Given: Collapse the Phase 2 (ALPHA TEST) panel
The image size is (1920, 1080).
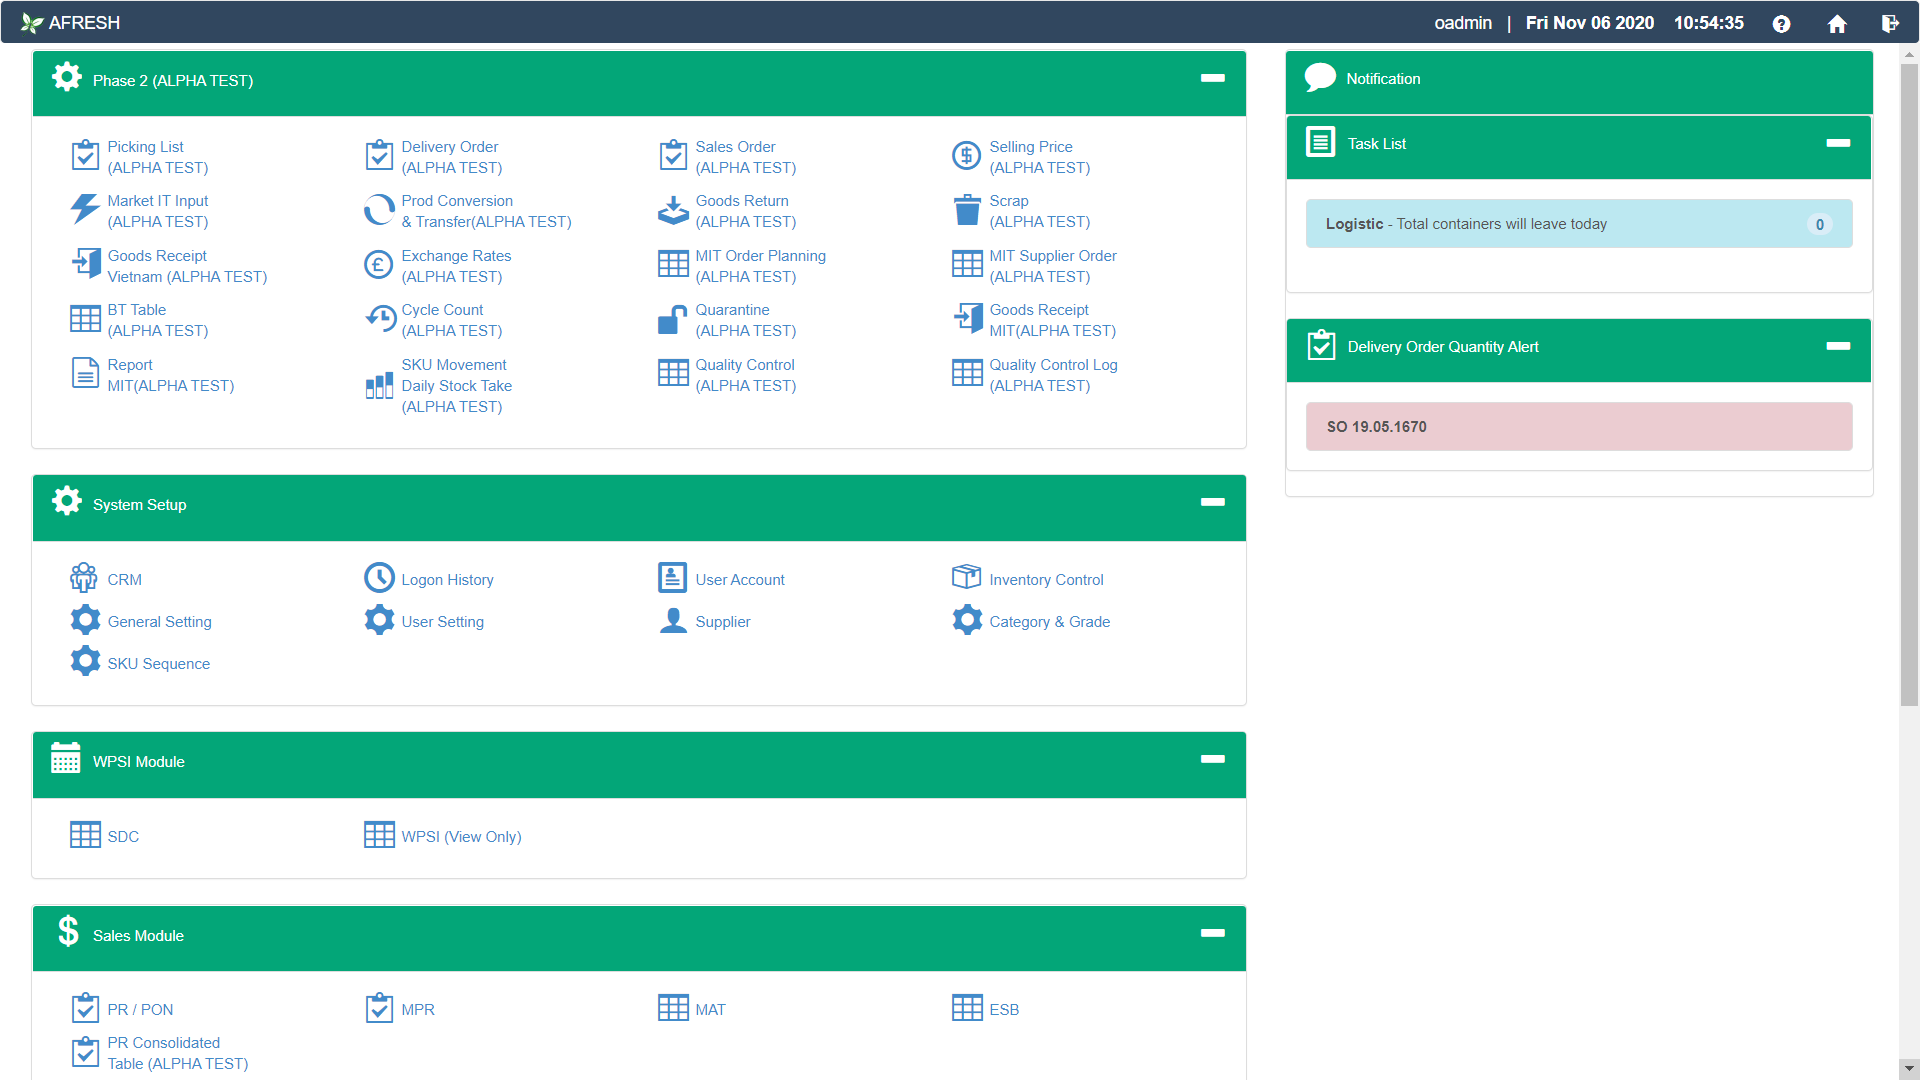Looking at the screenshot, I should [x=1213, y=78].
